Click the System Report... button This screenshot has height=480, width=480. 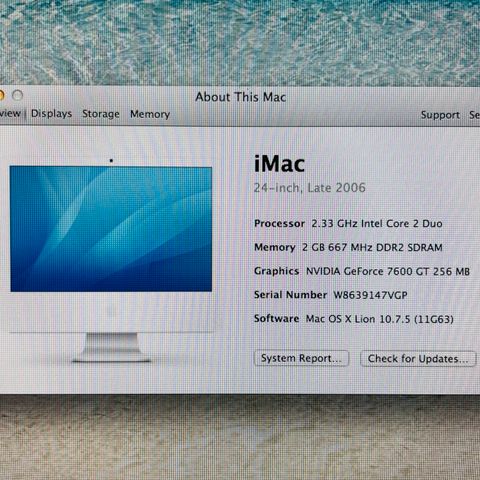(x=301, y=358)
